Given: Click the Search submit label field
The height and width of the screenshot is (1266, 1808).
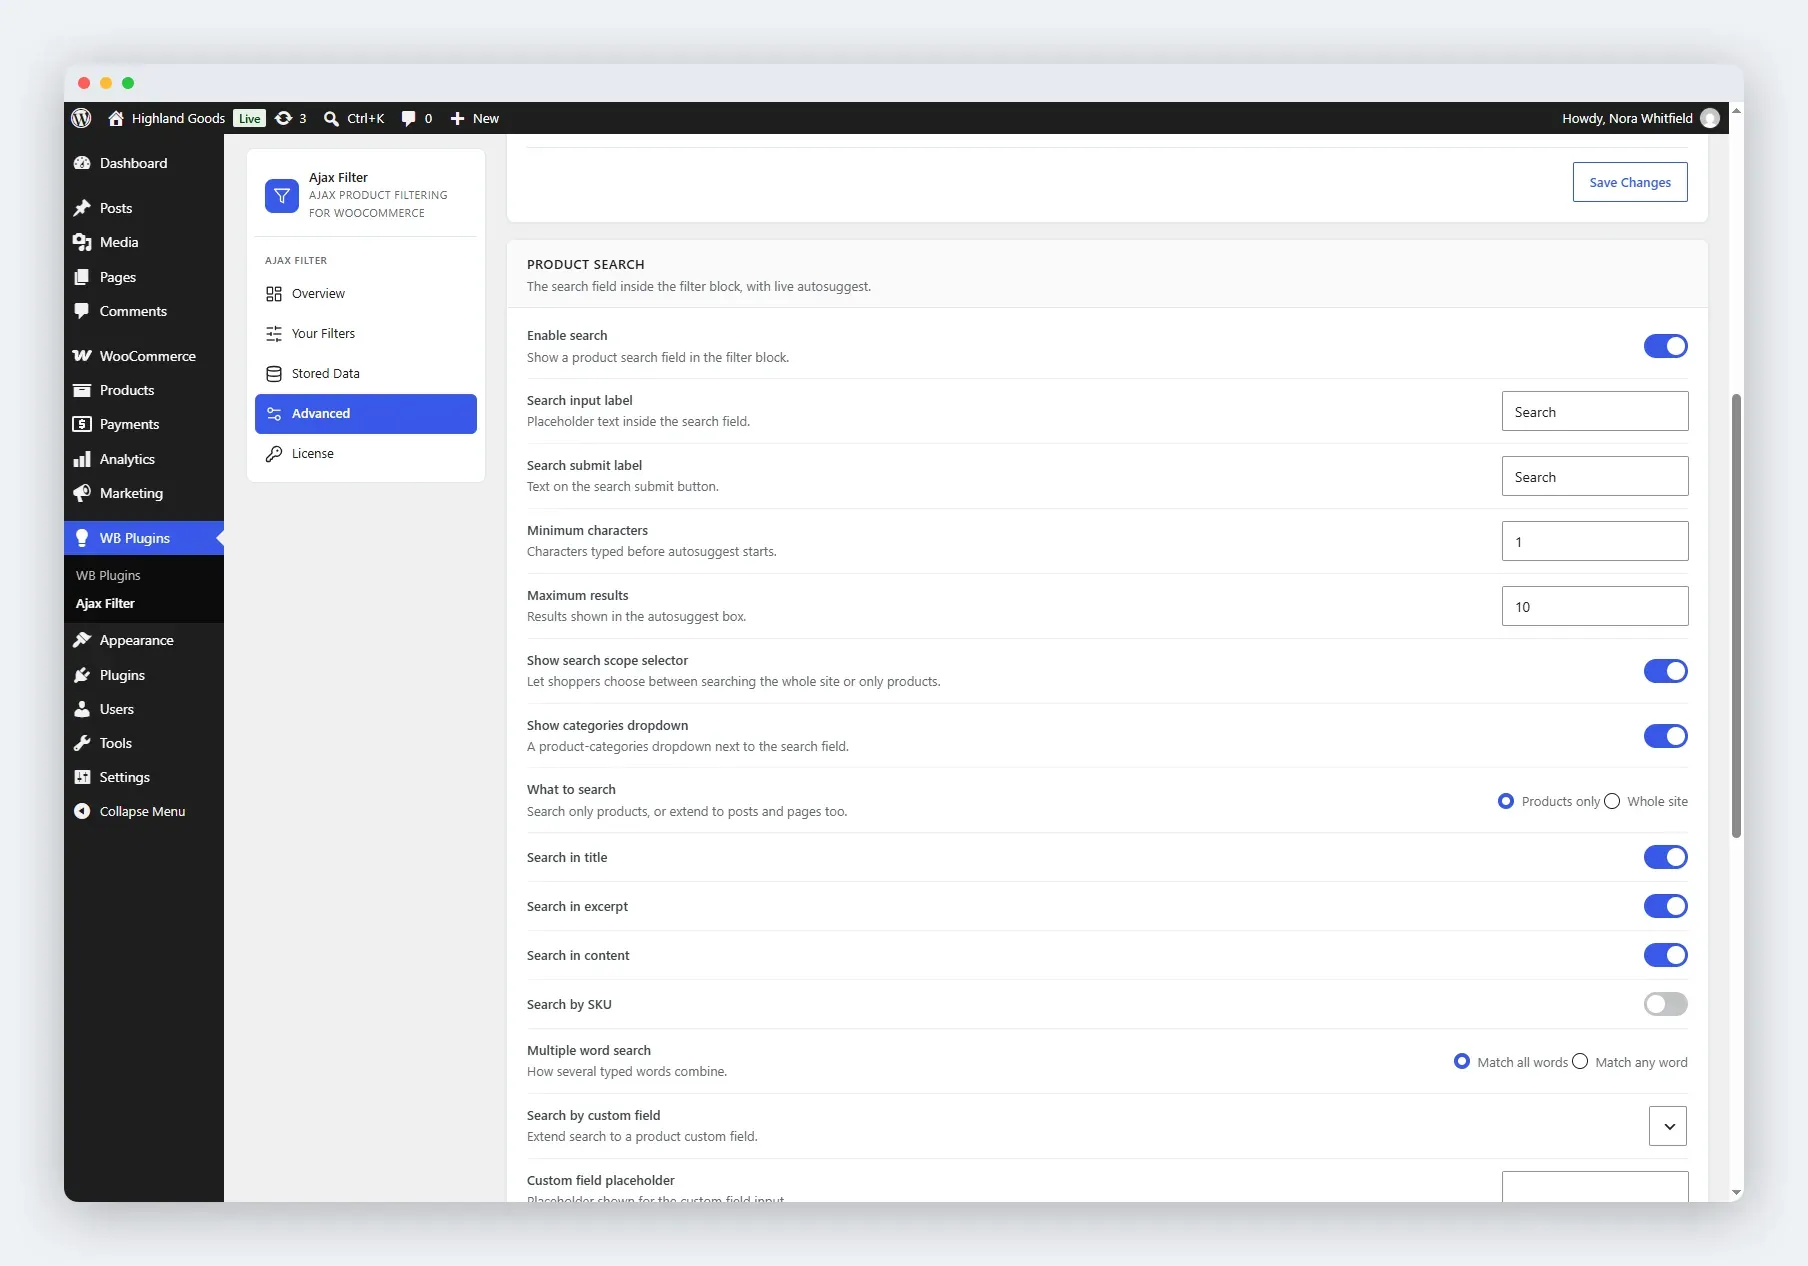Looking at the screenshot, I should coord(1595,476).
